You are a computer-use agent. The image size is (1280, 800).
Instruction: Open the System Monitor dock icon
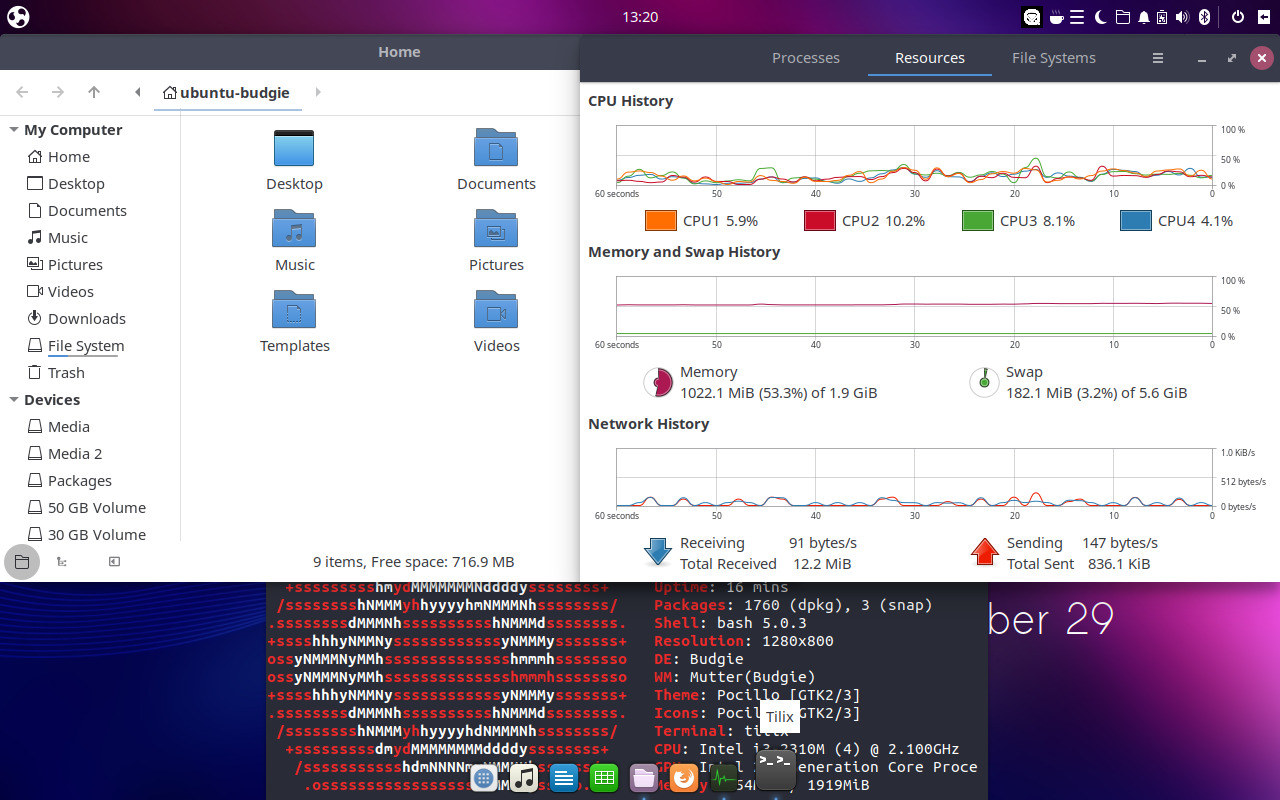(723, 777)
